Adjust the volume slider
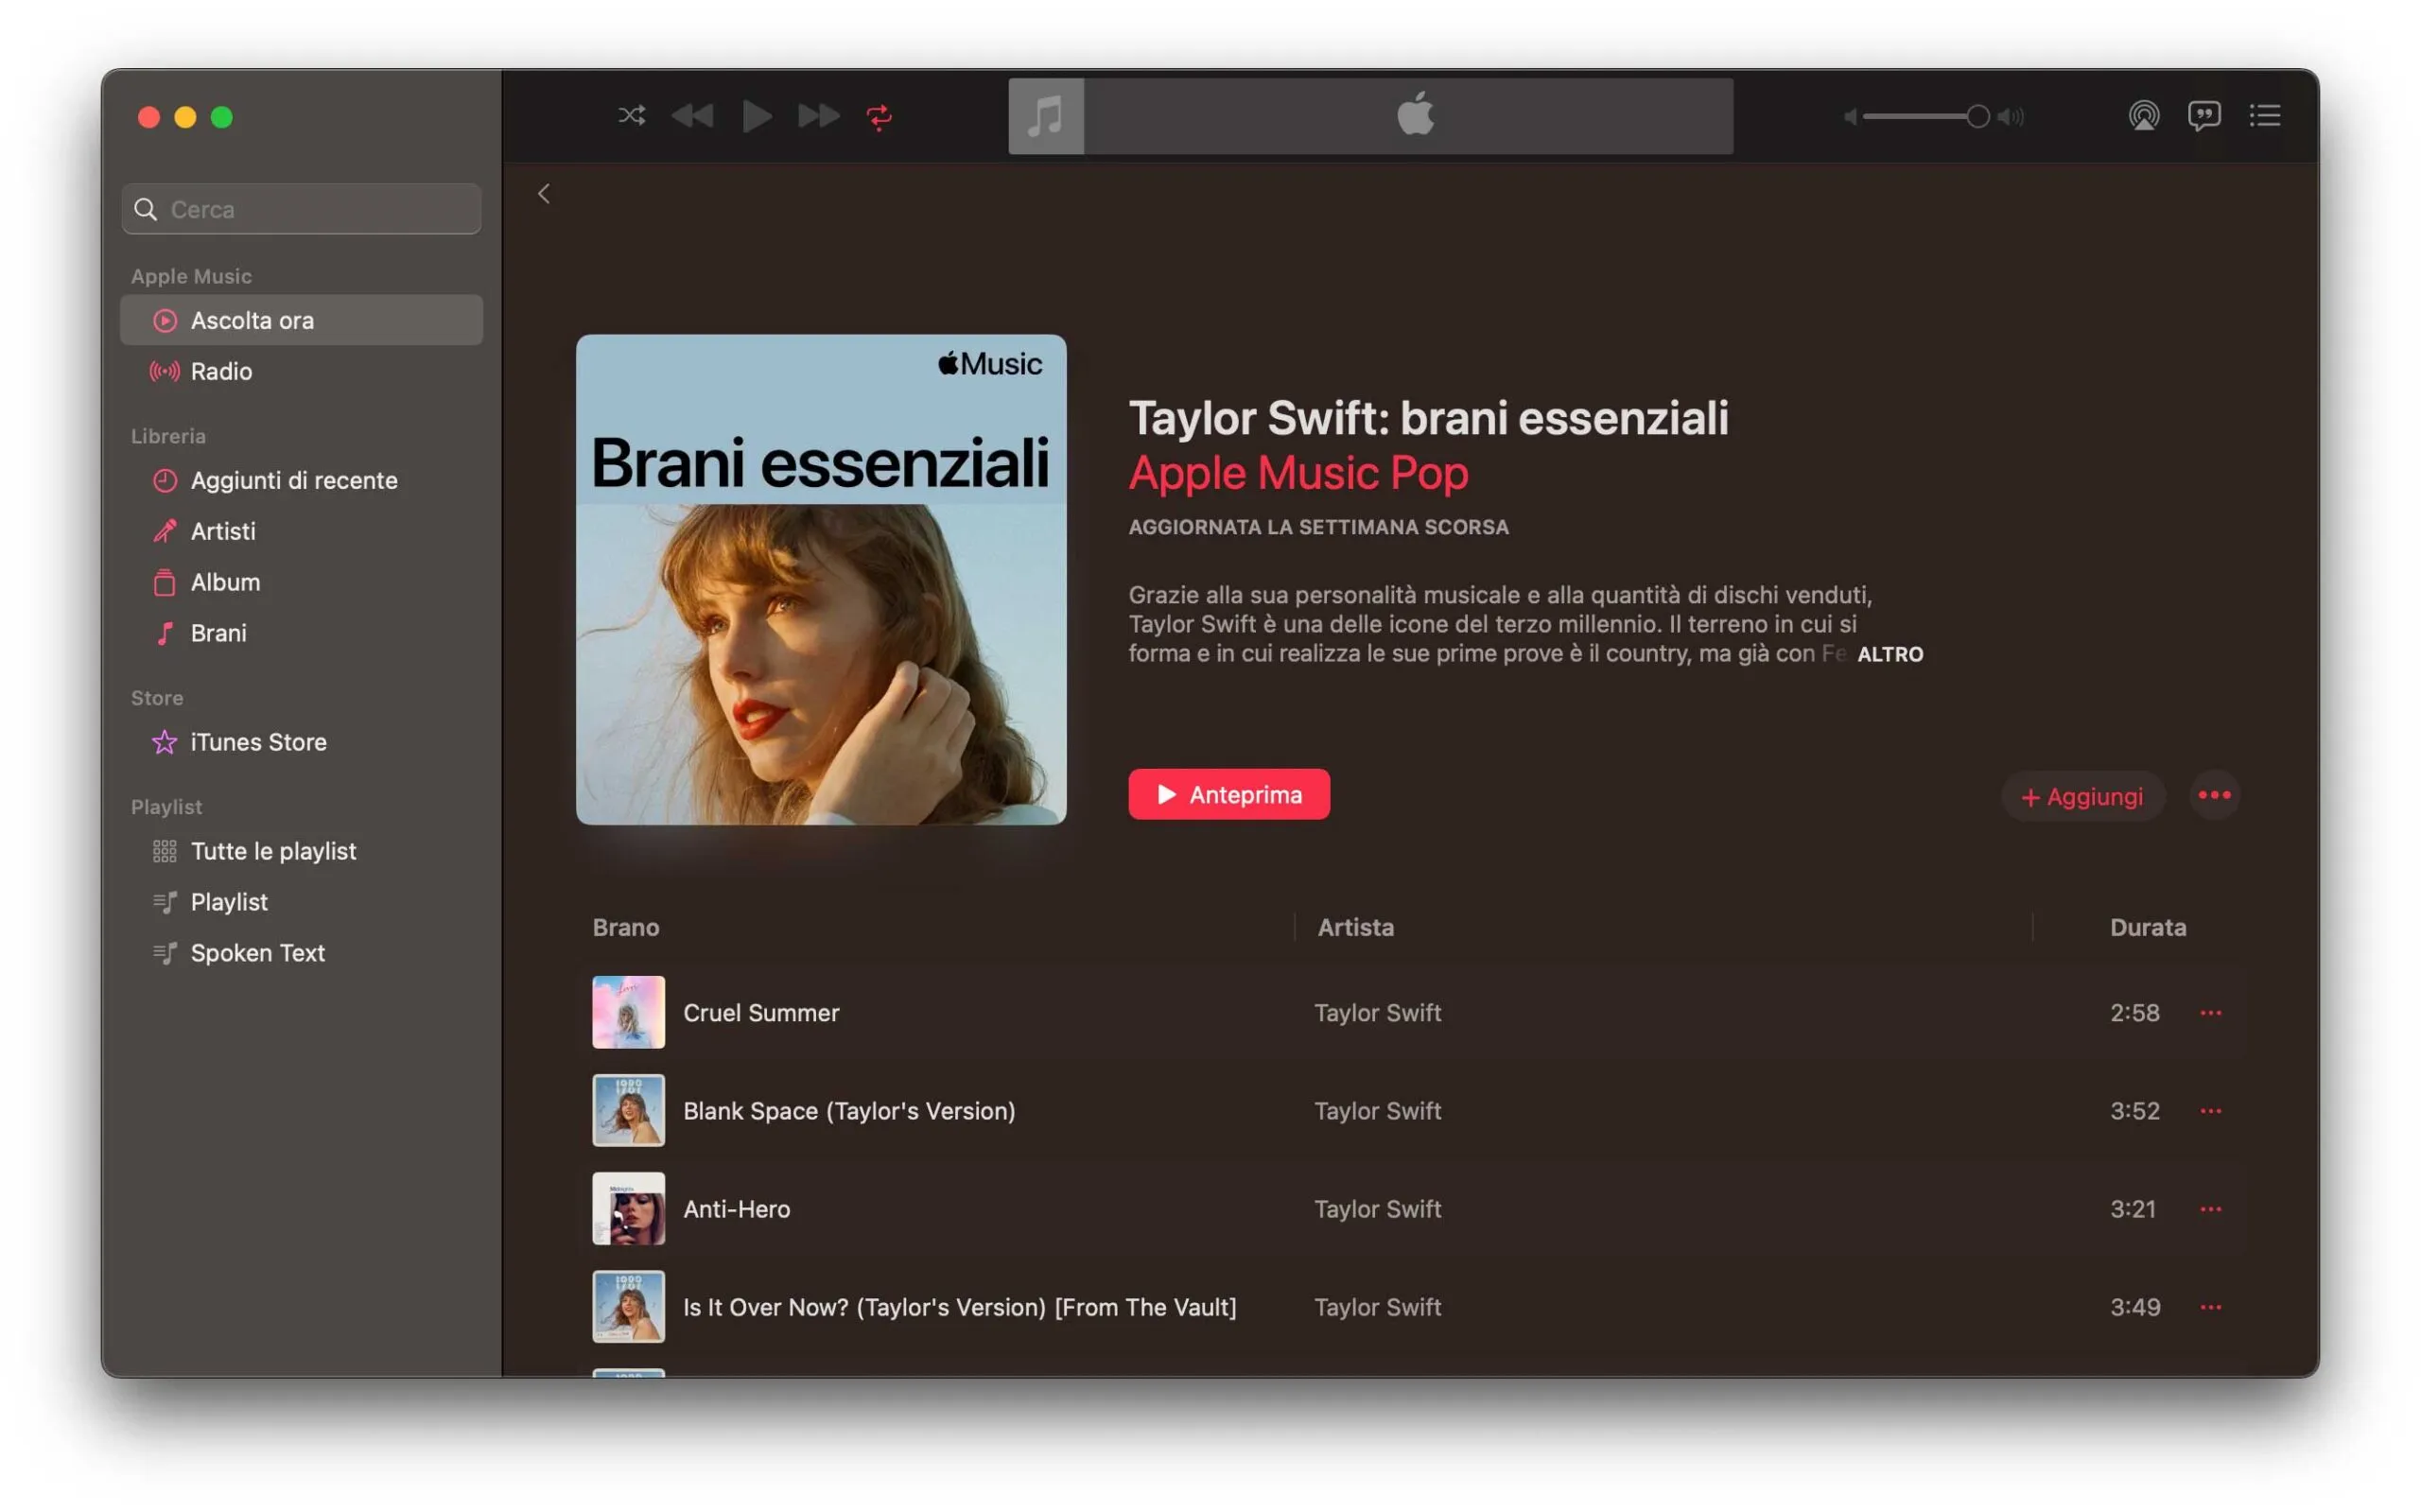The image size is (2421, 1512). point(1978,116)
